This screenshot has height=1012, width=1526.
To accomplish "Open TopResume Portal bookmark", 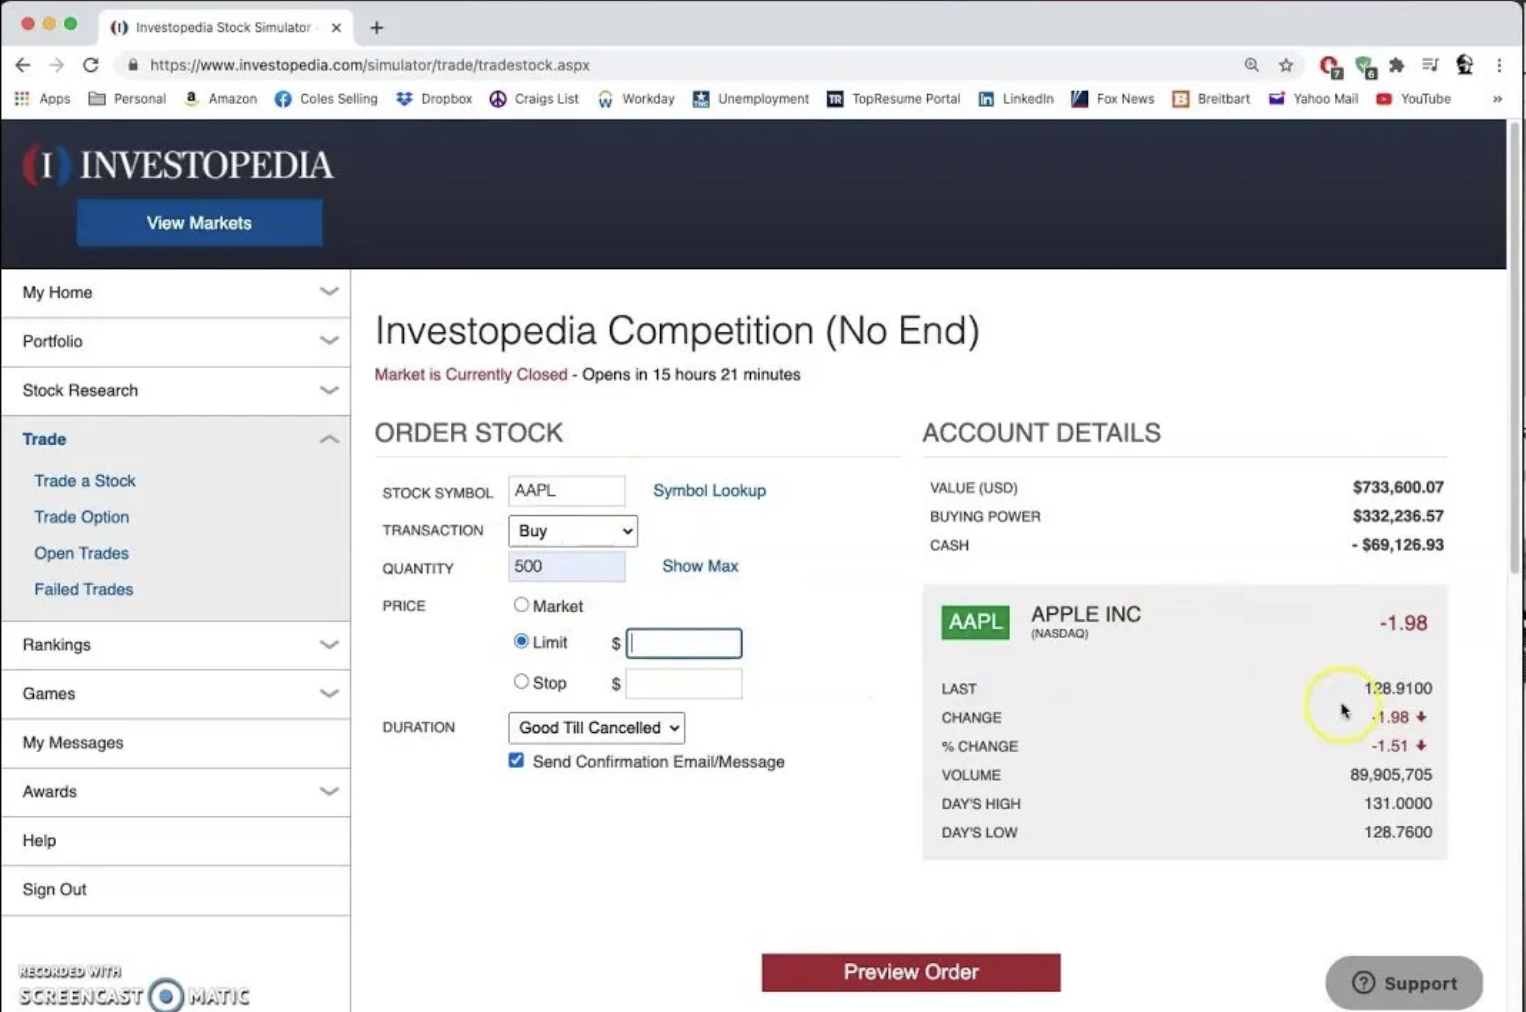I will 893,99.
